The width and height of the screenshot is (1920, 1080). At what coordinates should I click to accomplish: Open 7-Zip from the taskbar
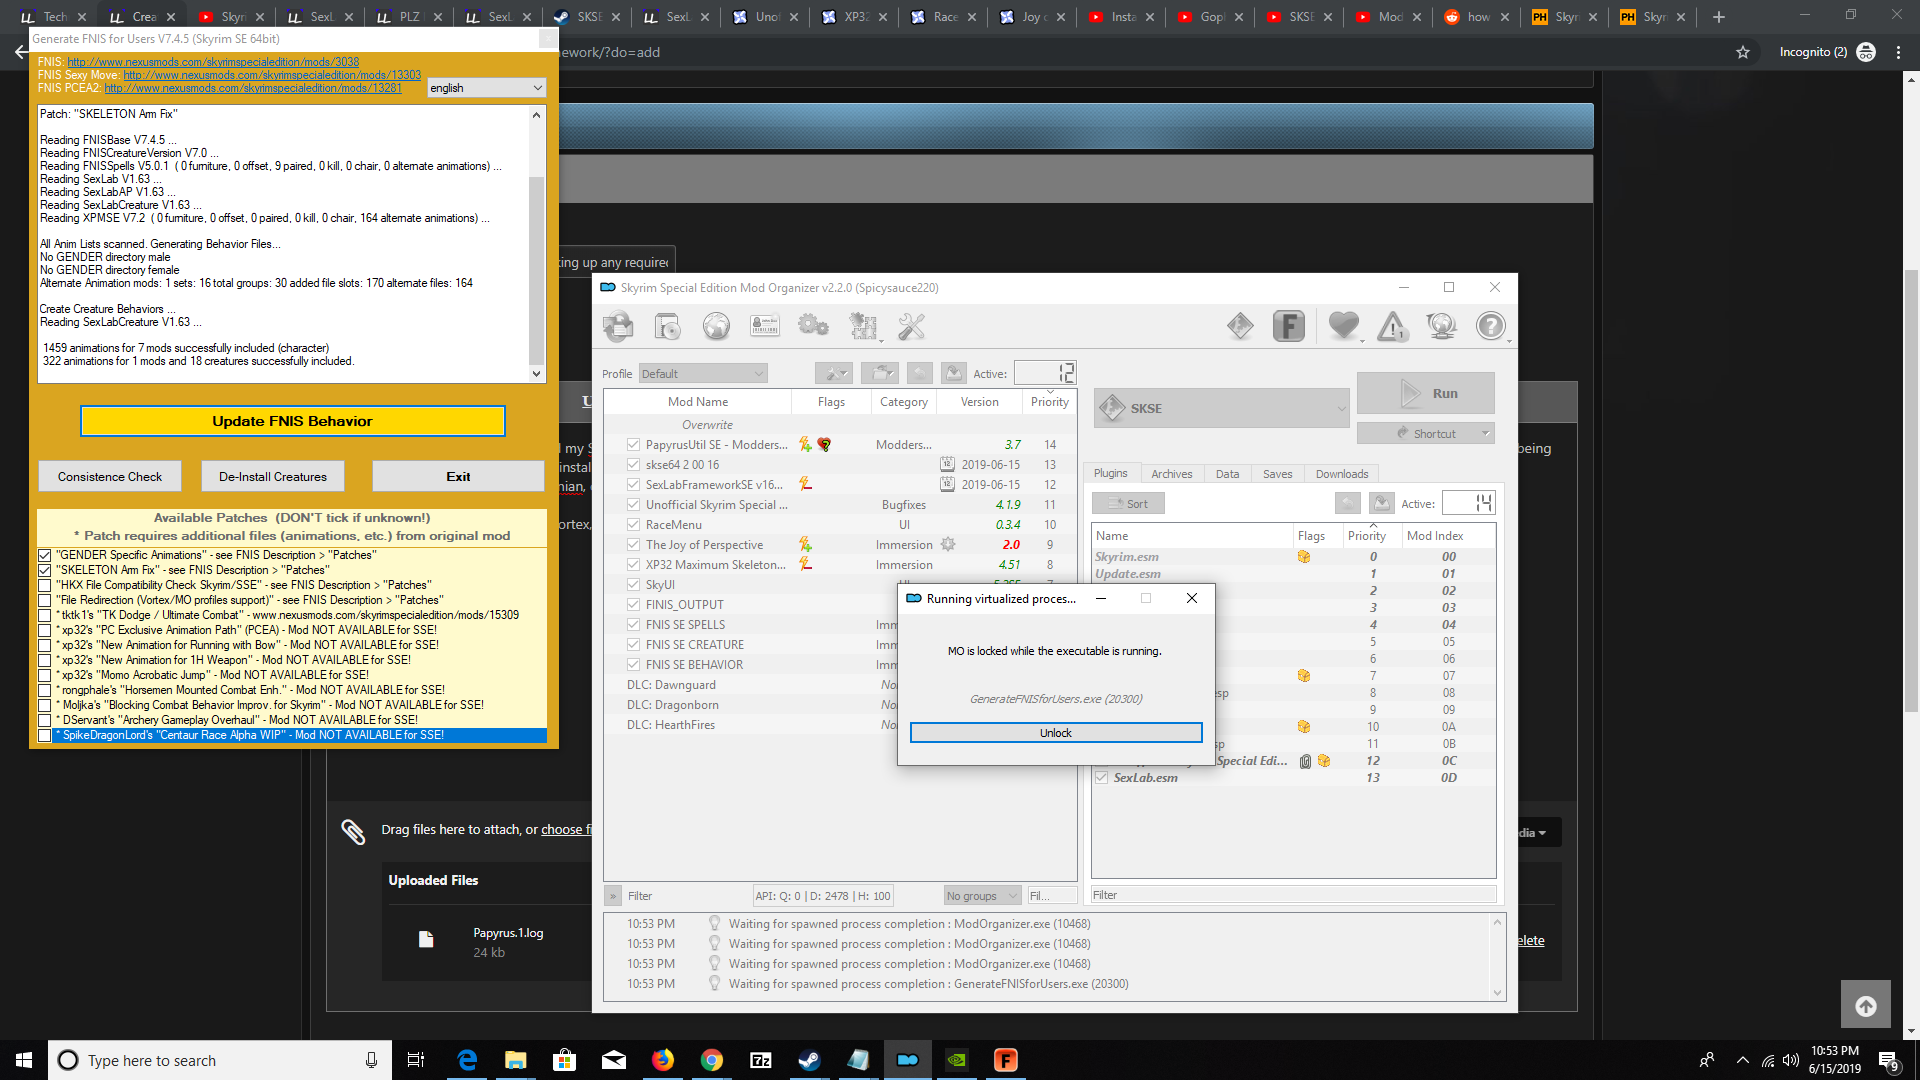pyautogui.click(x=760, y=1060)
